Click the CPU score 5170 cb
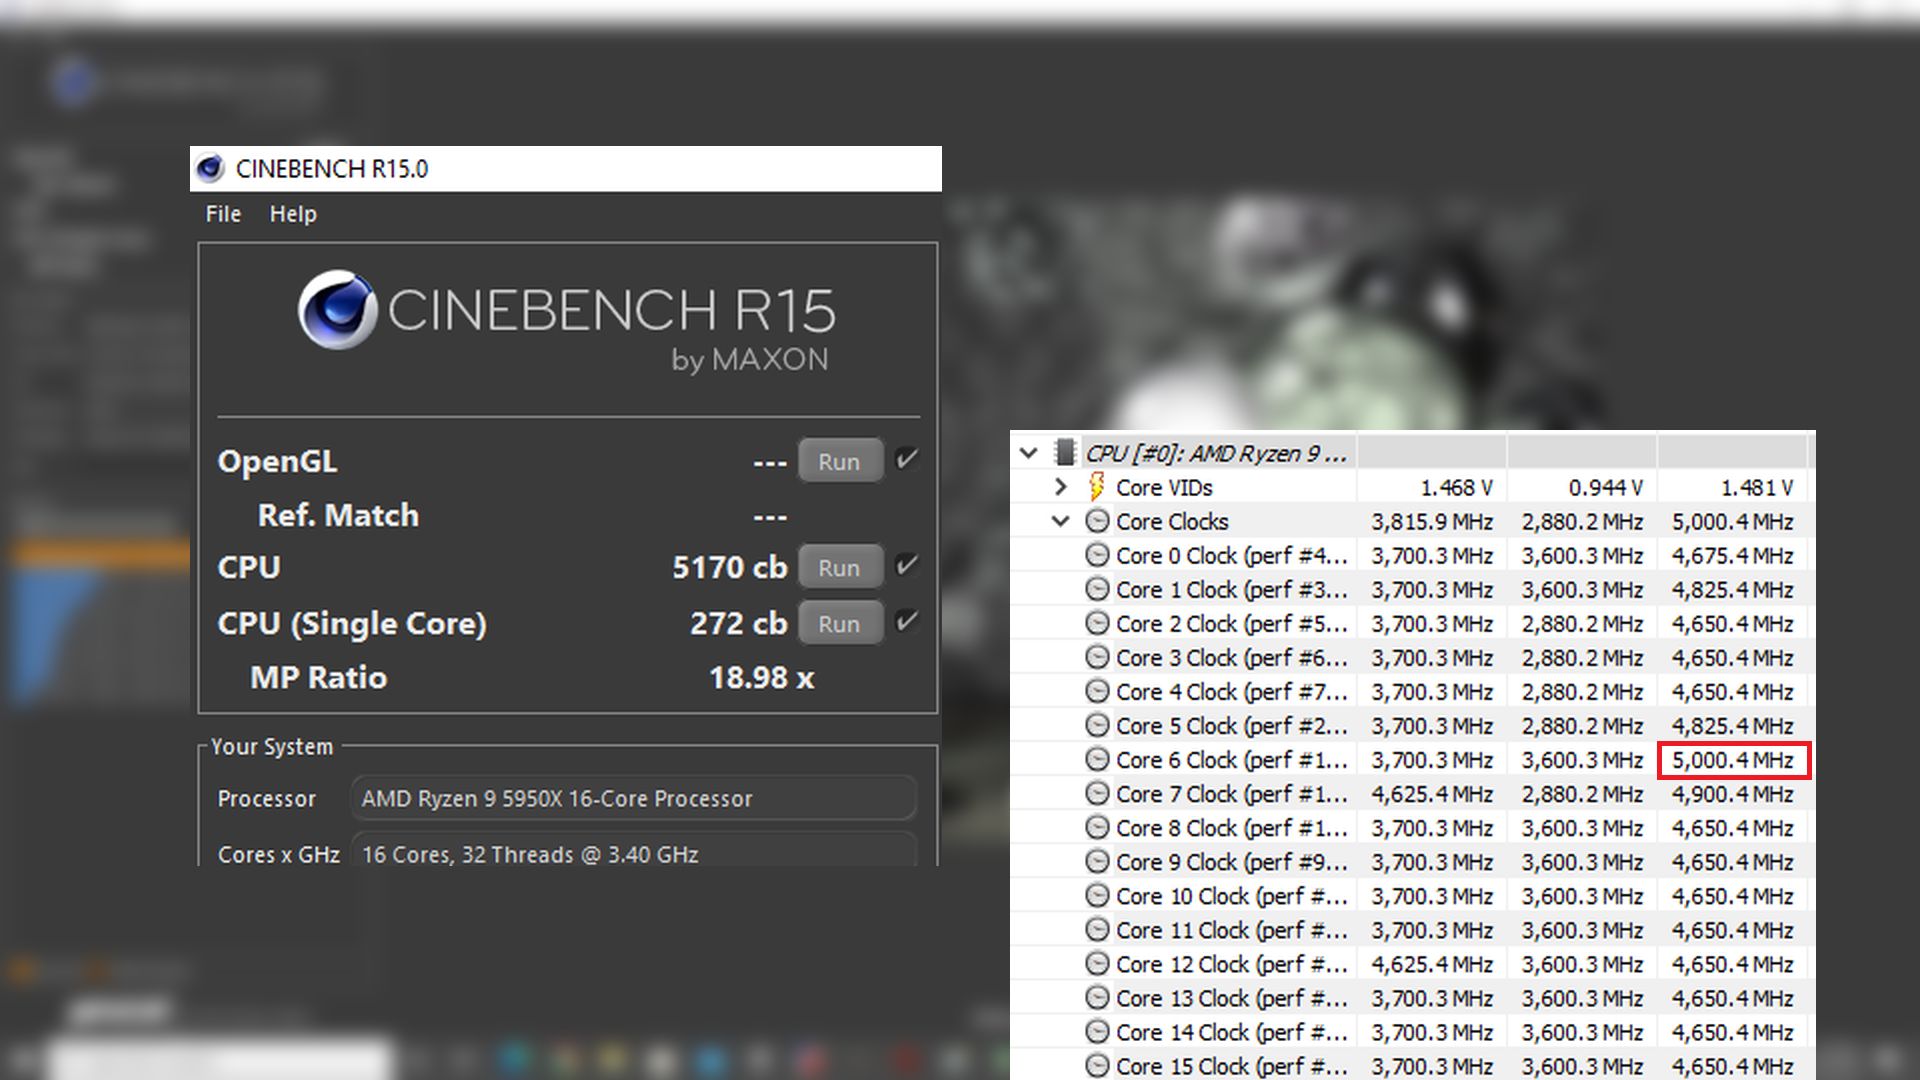The height and width of the screenshot is (1080, 1920). point(730,567)
